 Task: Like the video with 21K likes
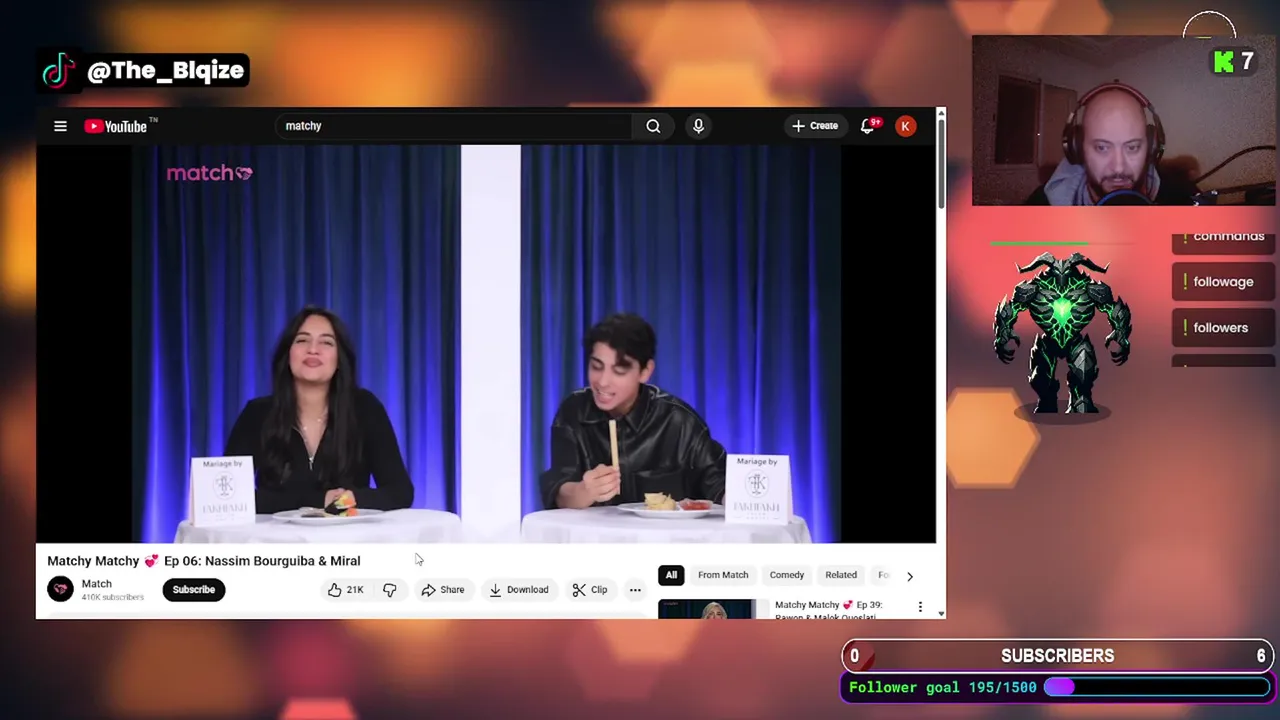pyautogui.click(x=345, y=590)
